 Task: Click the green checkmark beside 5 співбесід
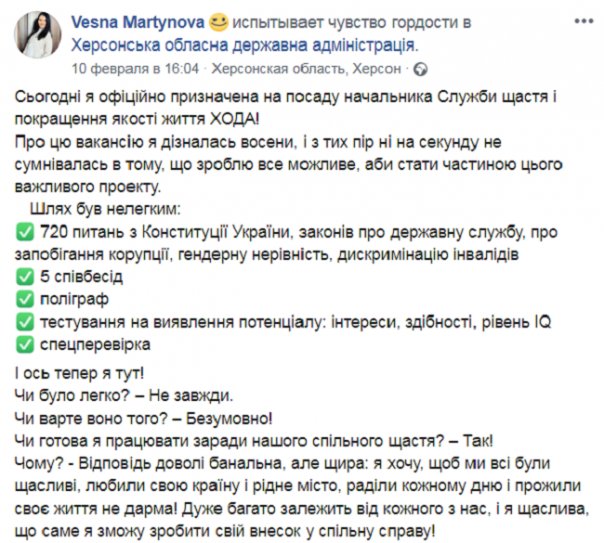pyautogui.click(x=26, y=277)
